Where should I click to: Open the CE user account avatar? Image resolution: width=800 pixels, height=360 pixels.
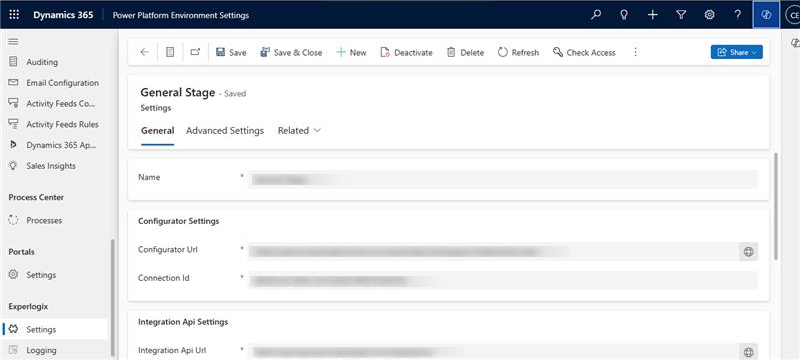(x=793, y=15)
